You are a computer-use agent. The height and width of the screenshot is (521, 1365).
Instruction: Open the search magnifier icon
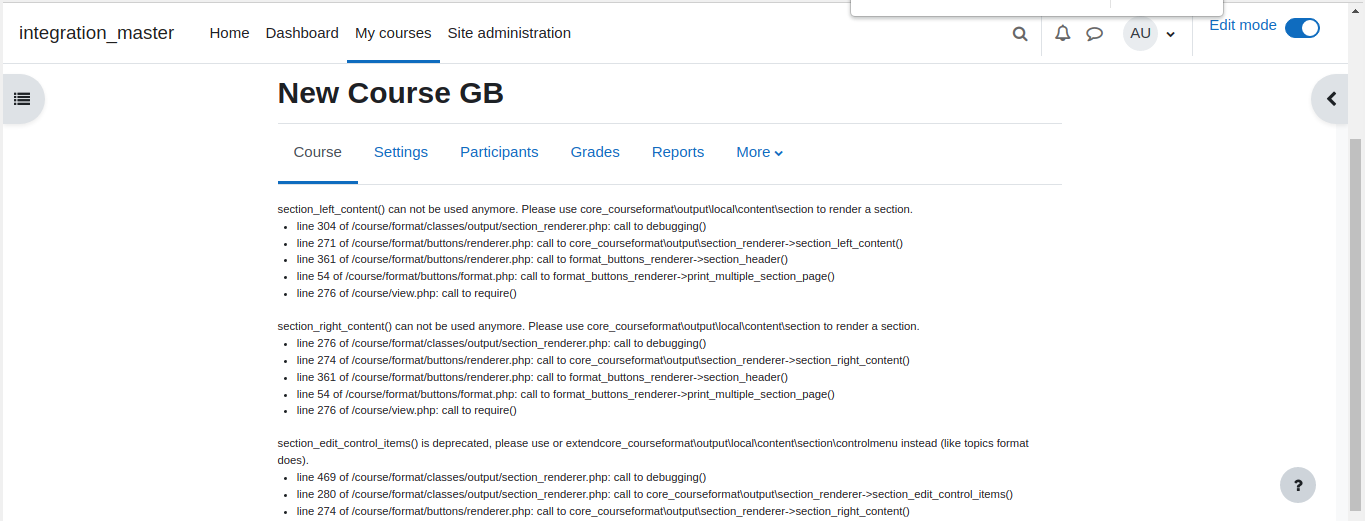1020,33
